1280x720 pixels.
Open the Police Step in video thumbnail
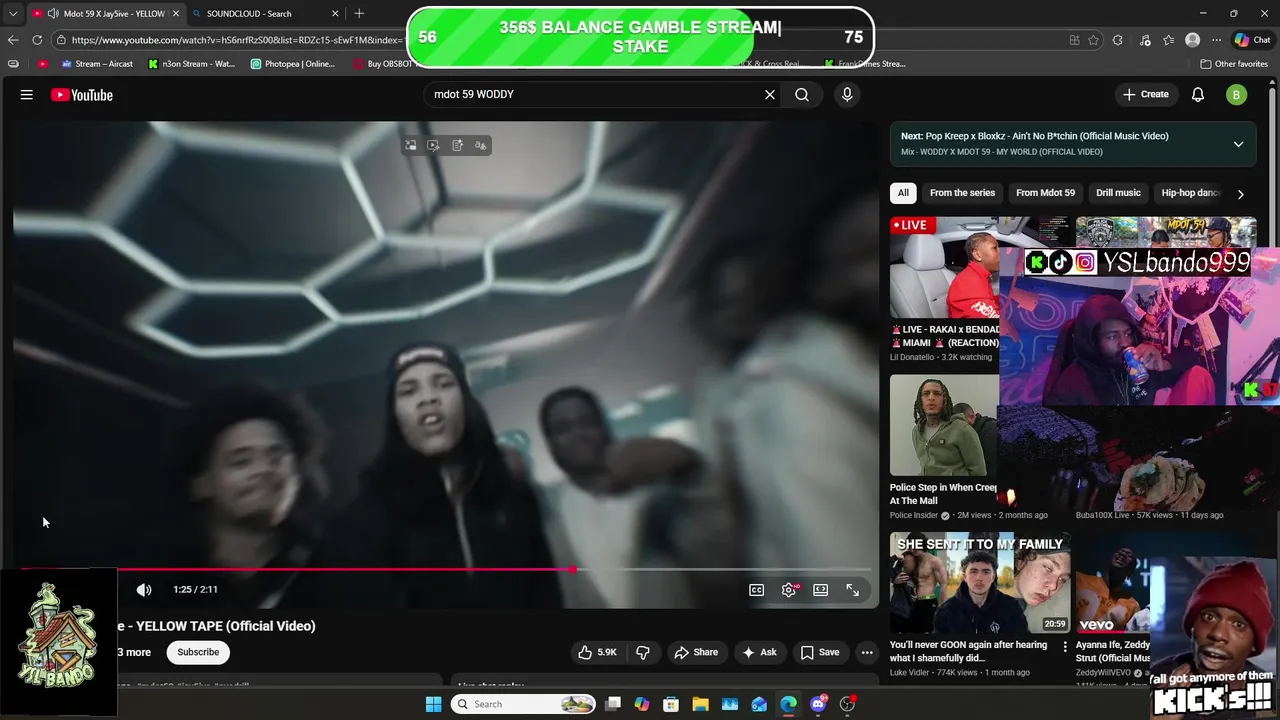coord(944,425)
